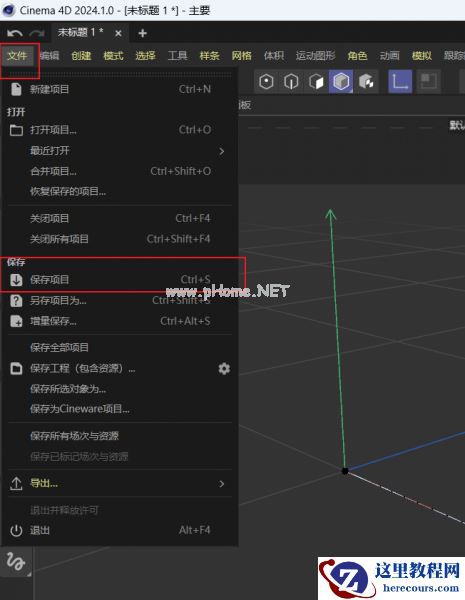Open the 模式 menu
The height and width of the screenshot is (600, 465).
tap(114, 56)
